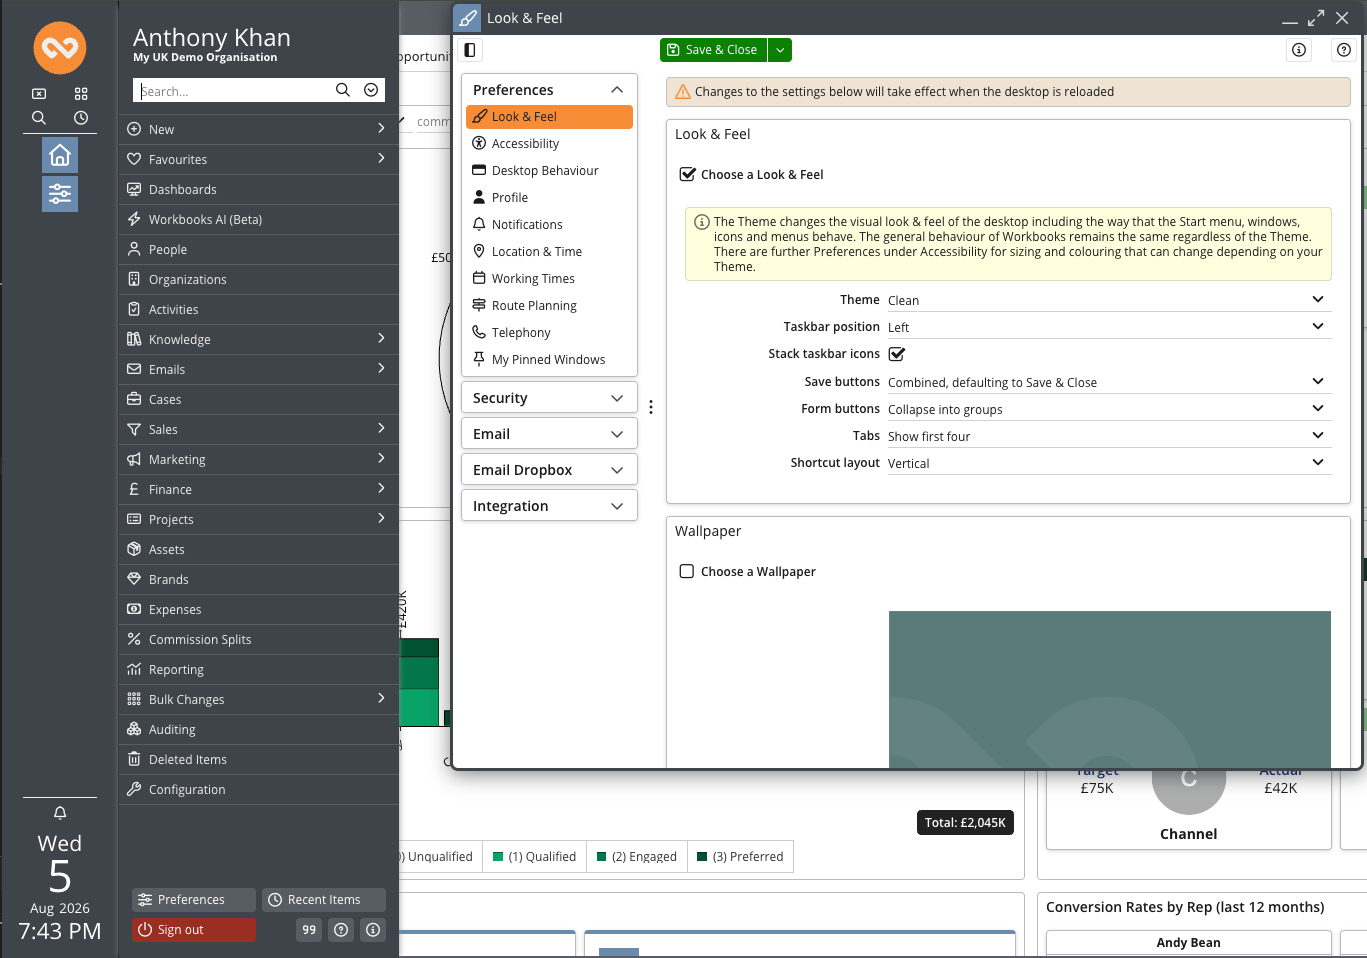Open Notifications preferences
The image size is (1367, 958).
tap(549, 225)
